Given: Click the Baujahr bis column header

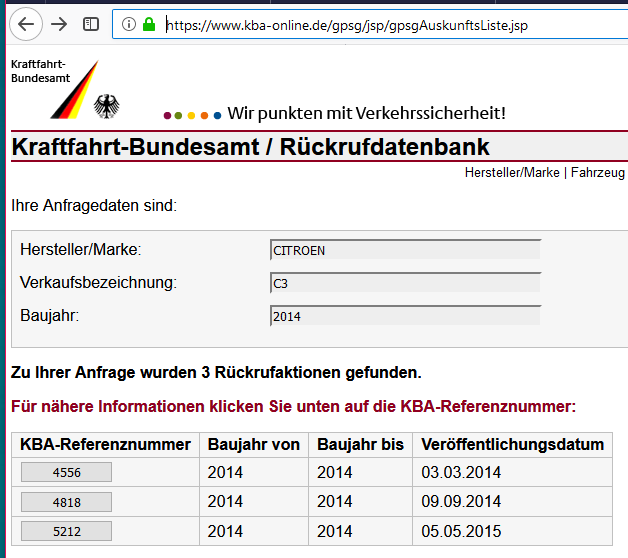Looking at the screenshot, I should (x=360, y=445).
